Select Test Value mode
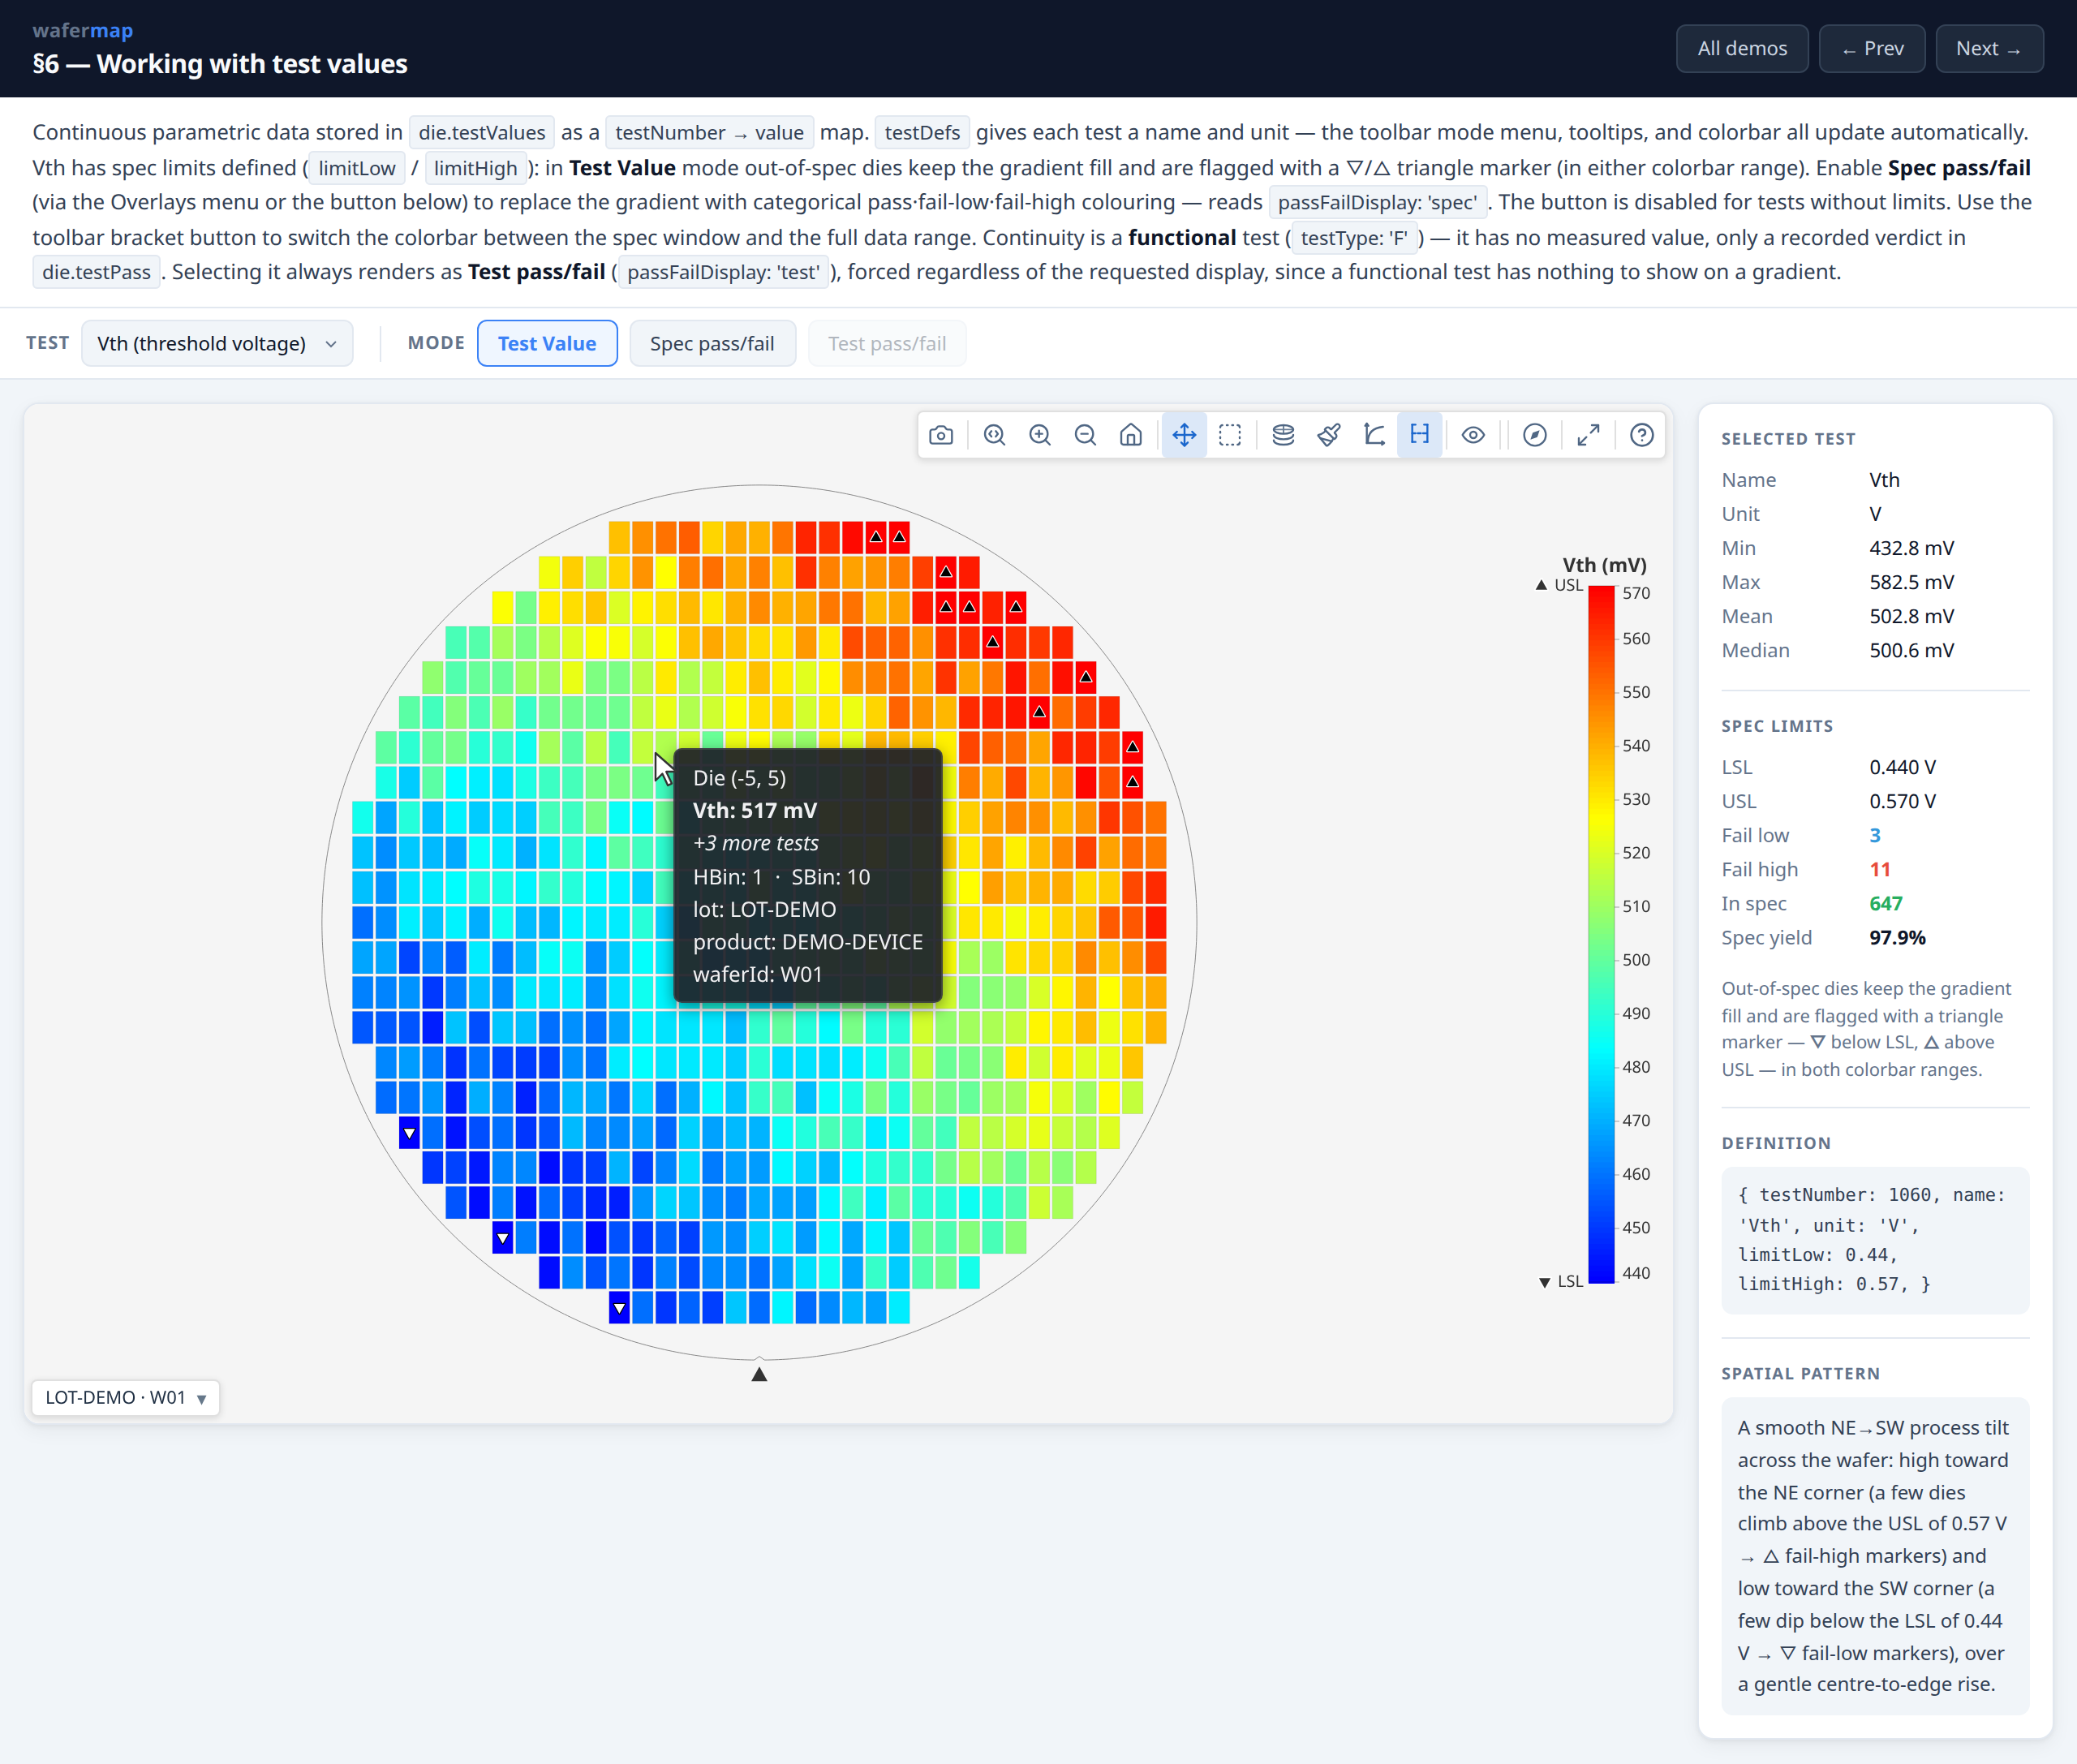This screenshot has height=1764, width=2077. (x=547, y=343)
